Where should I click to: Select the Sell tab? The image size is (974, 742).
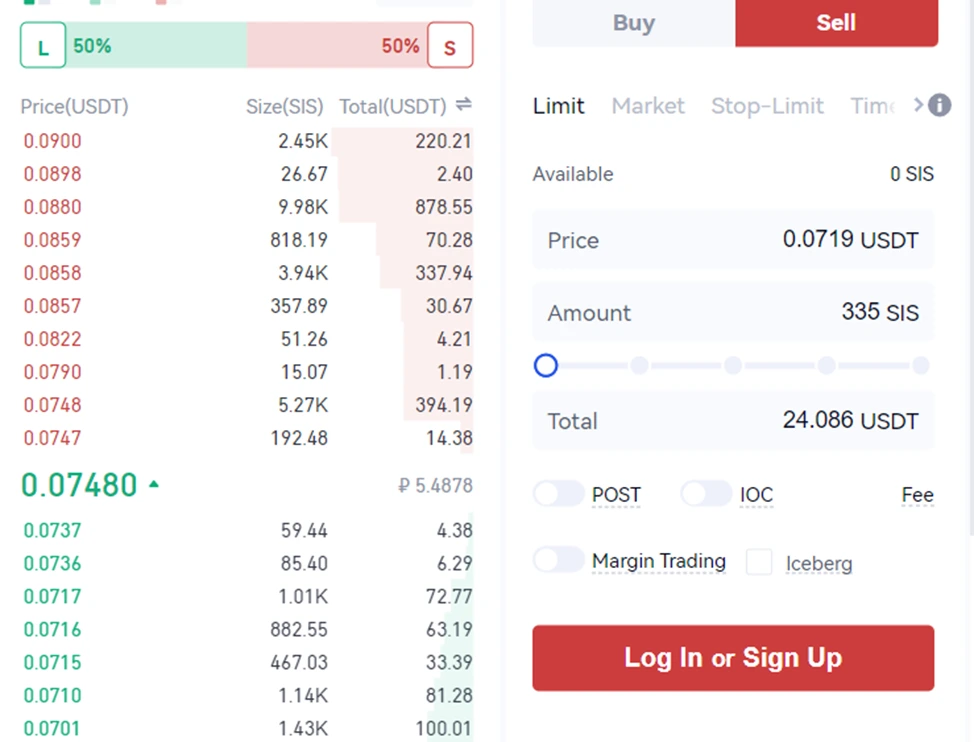point(836,23)
